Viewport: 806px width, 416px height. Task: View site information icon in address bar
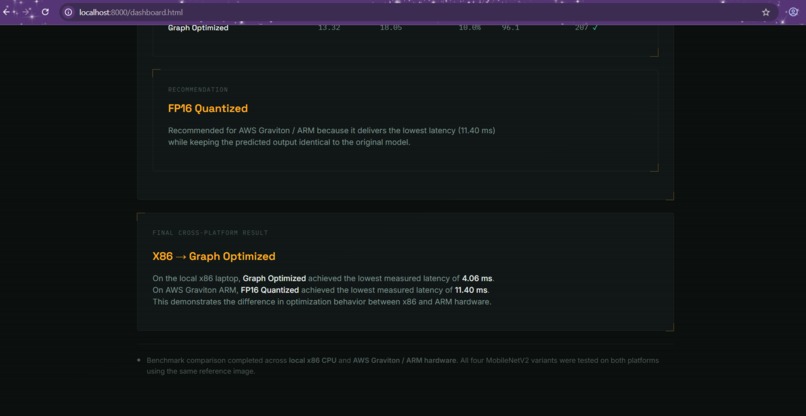(68, 12)
